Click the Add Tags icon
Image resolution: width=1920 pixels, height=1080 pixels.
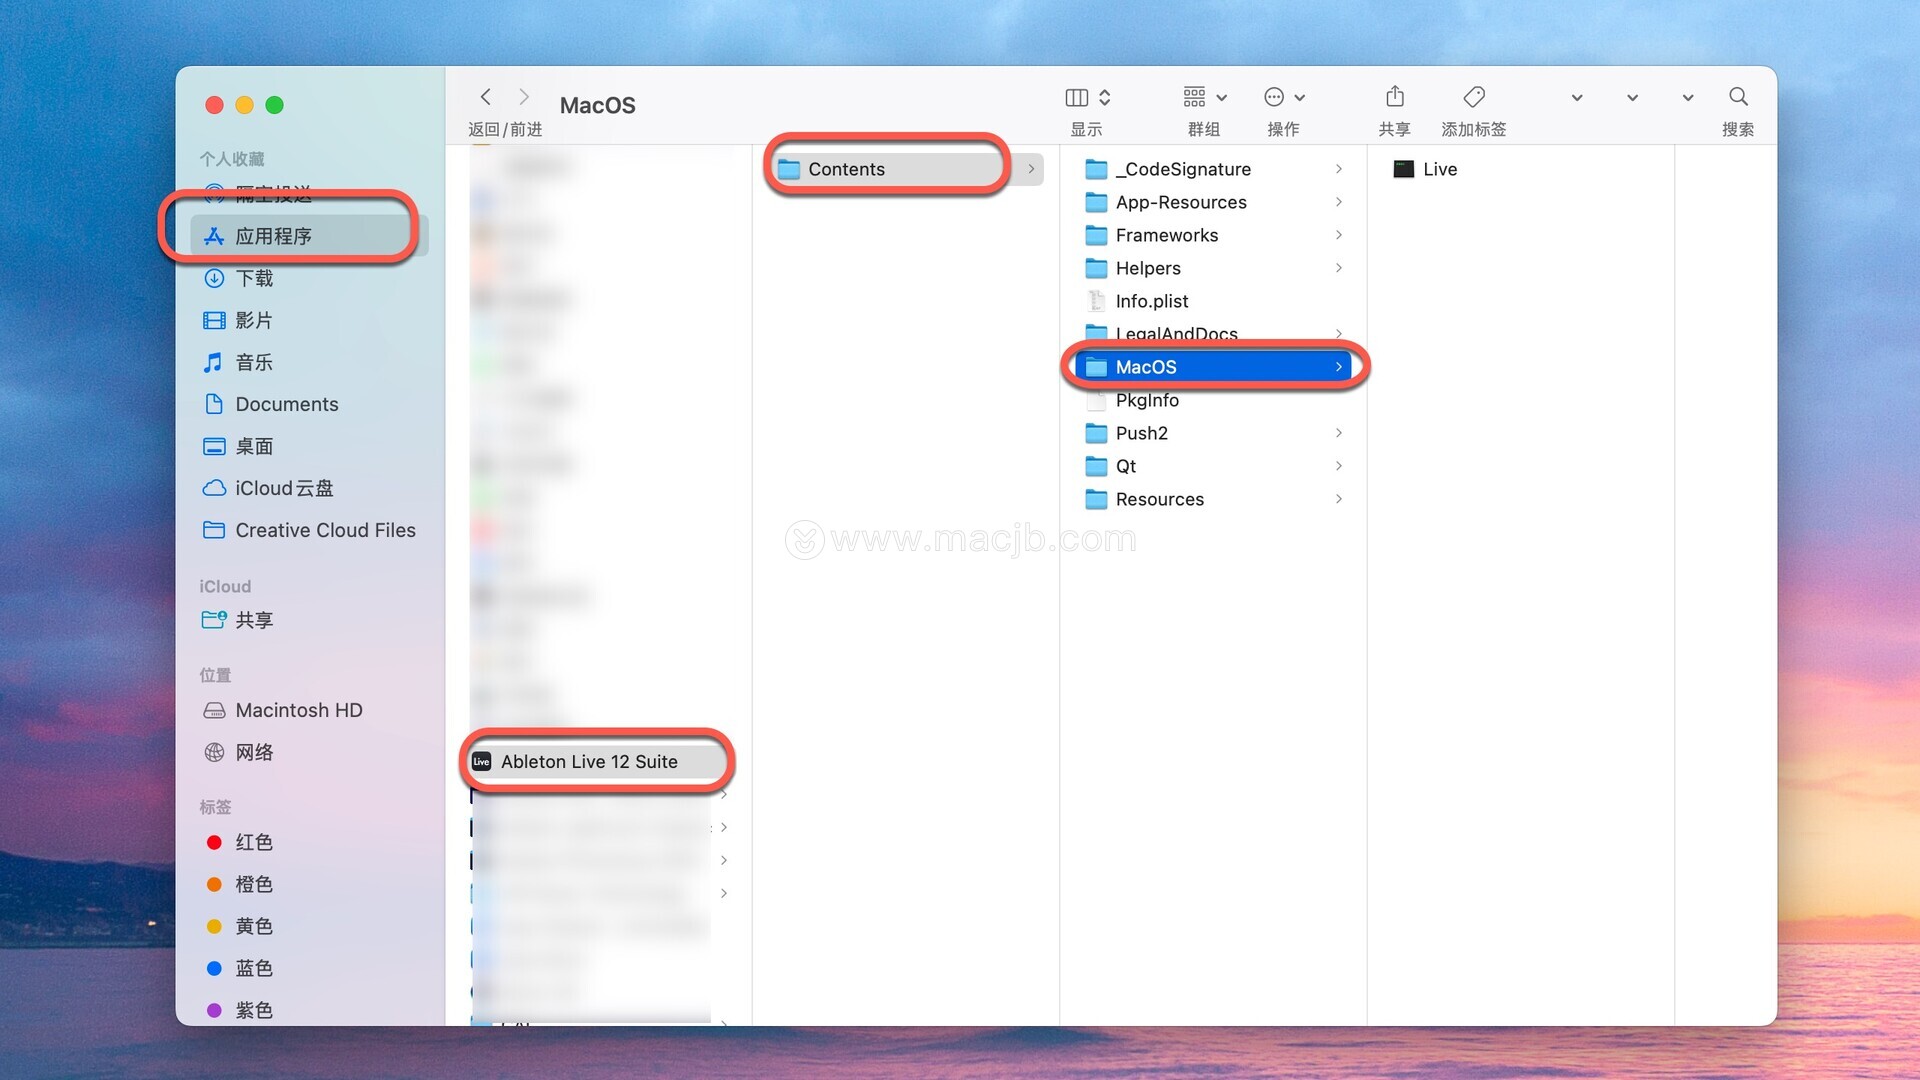(1473, 97)
